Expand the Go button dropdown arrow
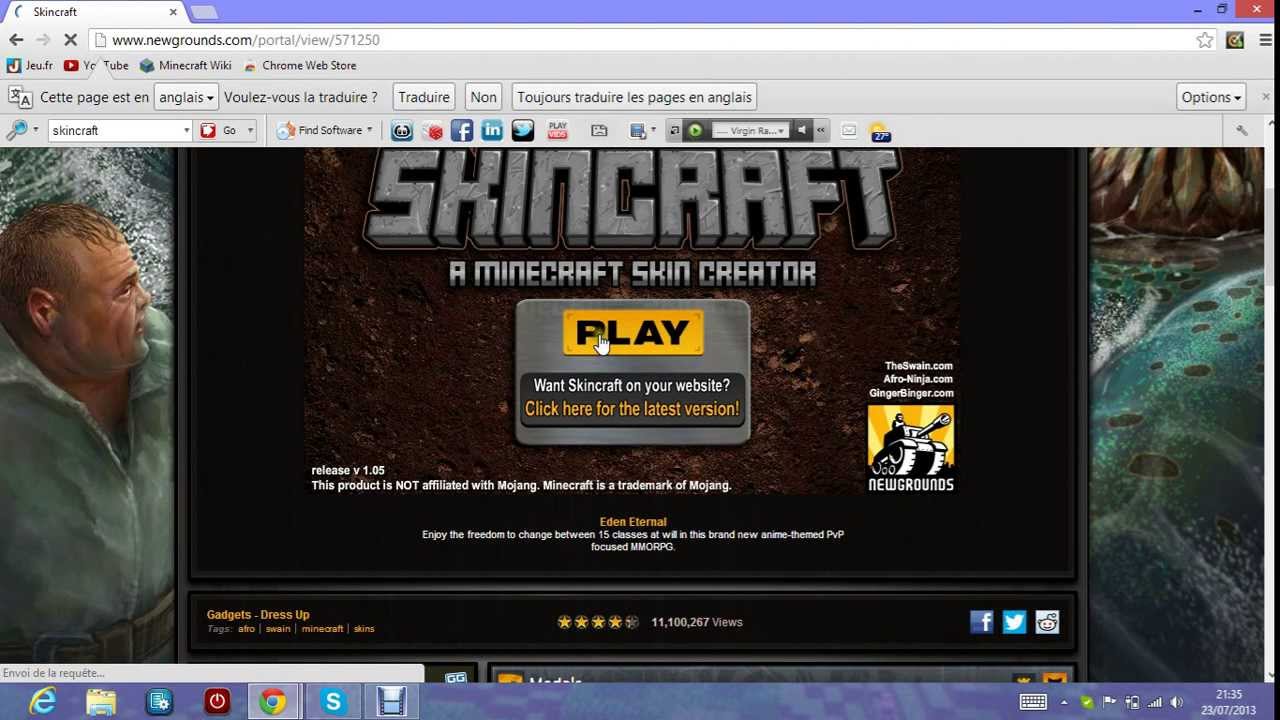The width and height of the screenshot is (1280, 720). click(250, 130)
